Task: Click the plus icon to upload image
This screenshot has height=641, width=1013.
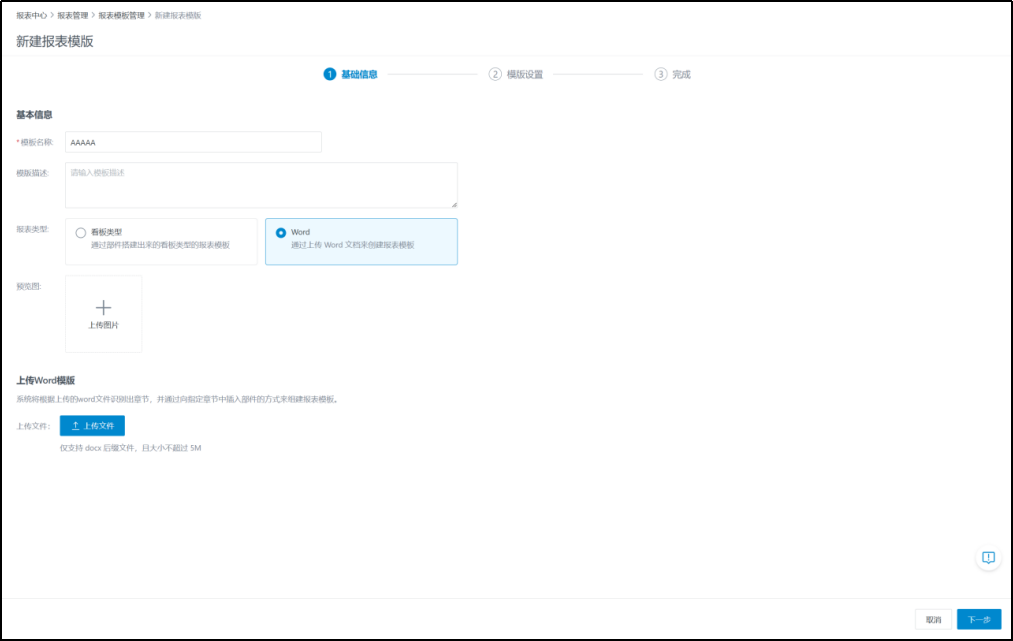Action: (x=103, y=308)
